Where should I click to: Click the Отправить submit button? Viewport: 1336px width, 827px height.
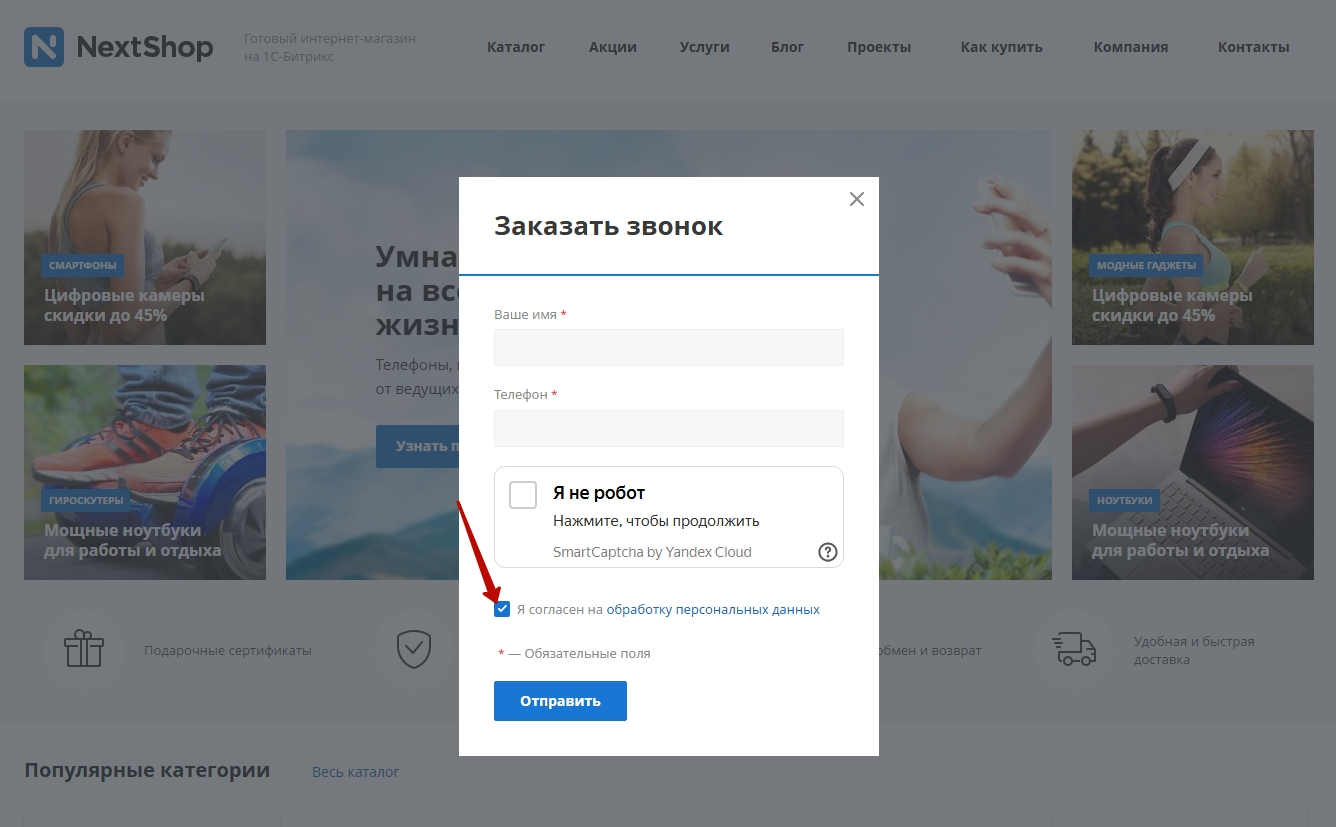click(x=560, y=701)
